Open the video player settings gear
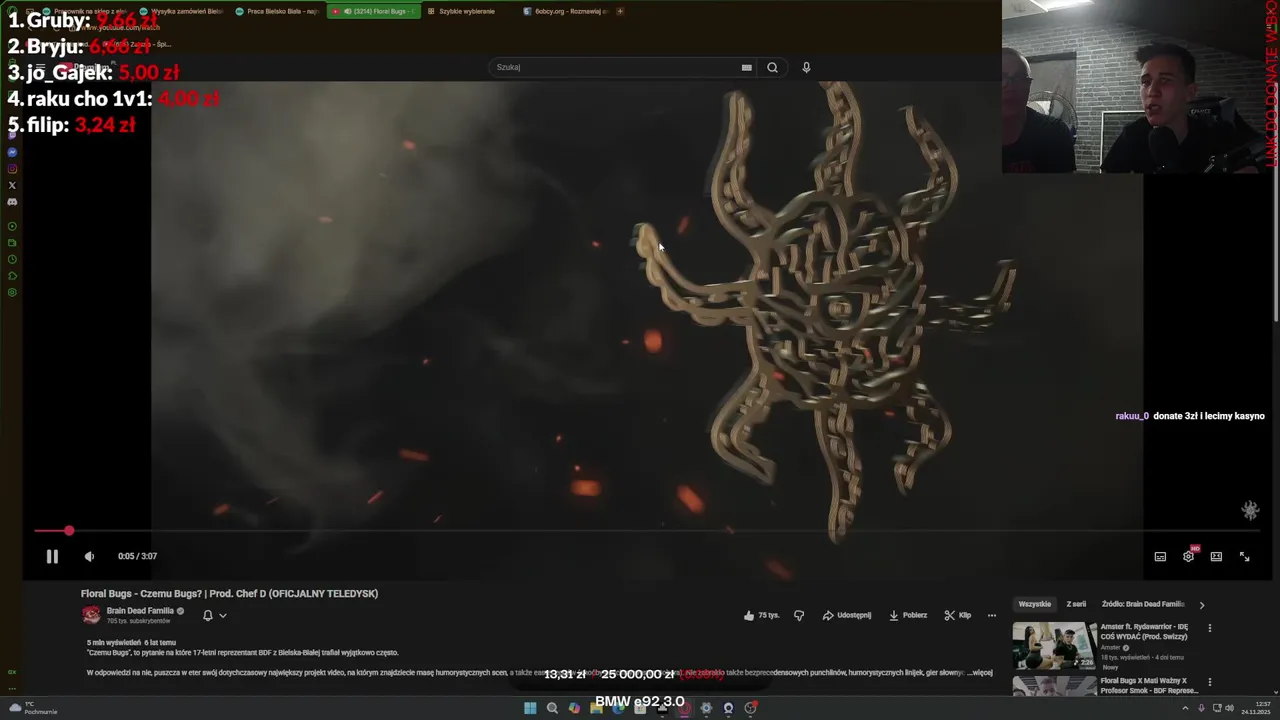1280x720 pixels. tap(1188, 556)
